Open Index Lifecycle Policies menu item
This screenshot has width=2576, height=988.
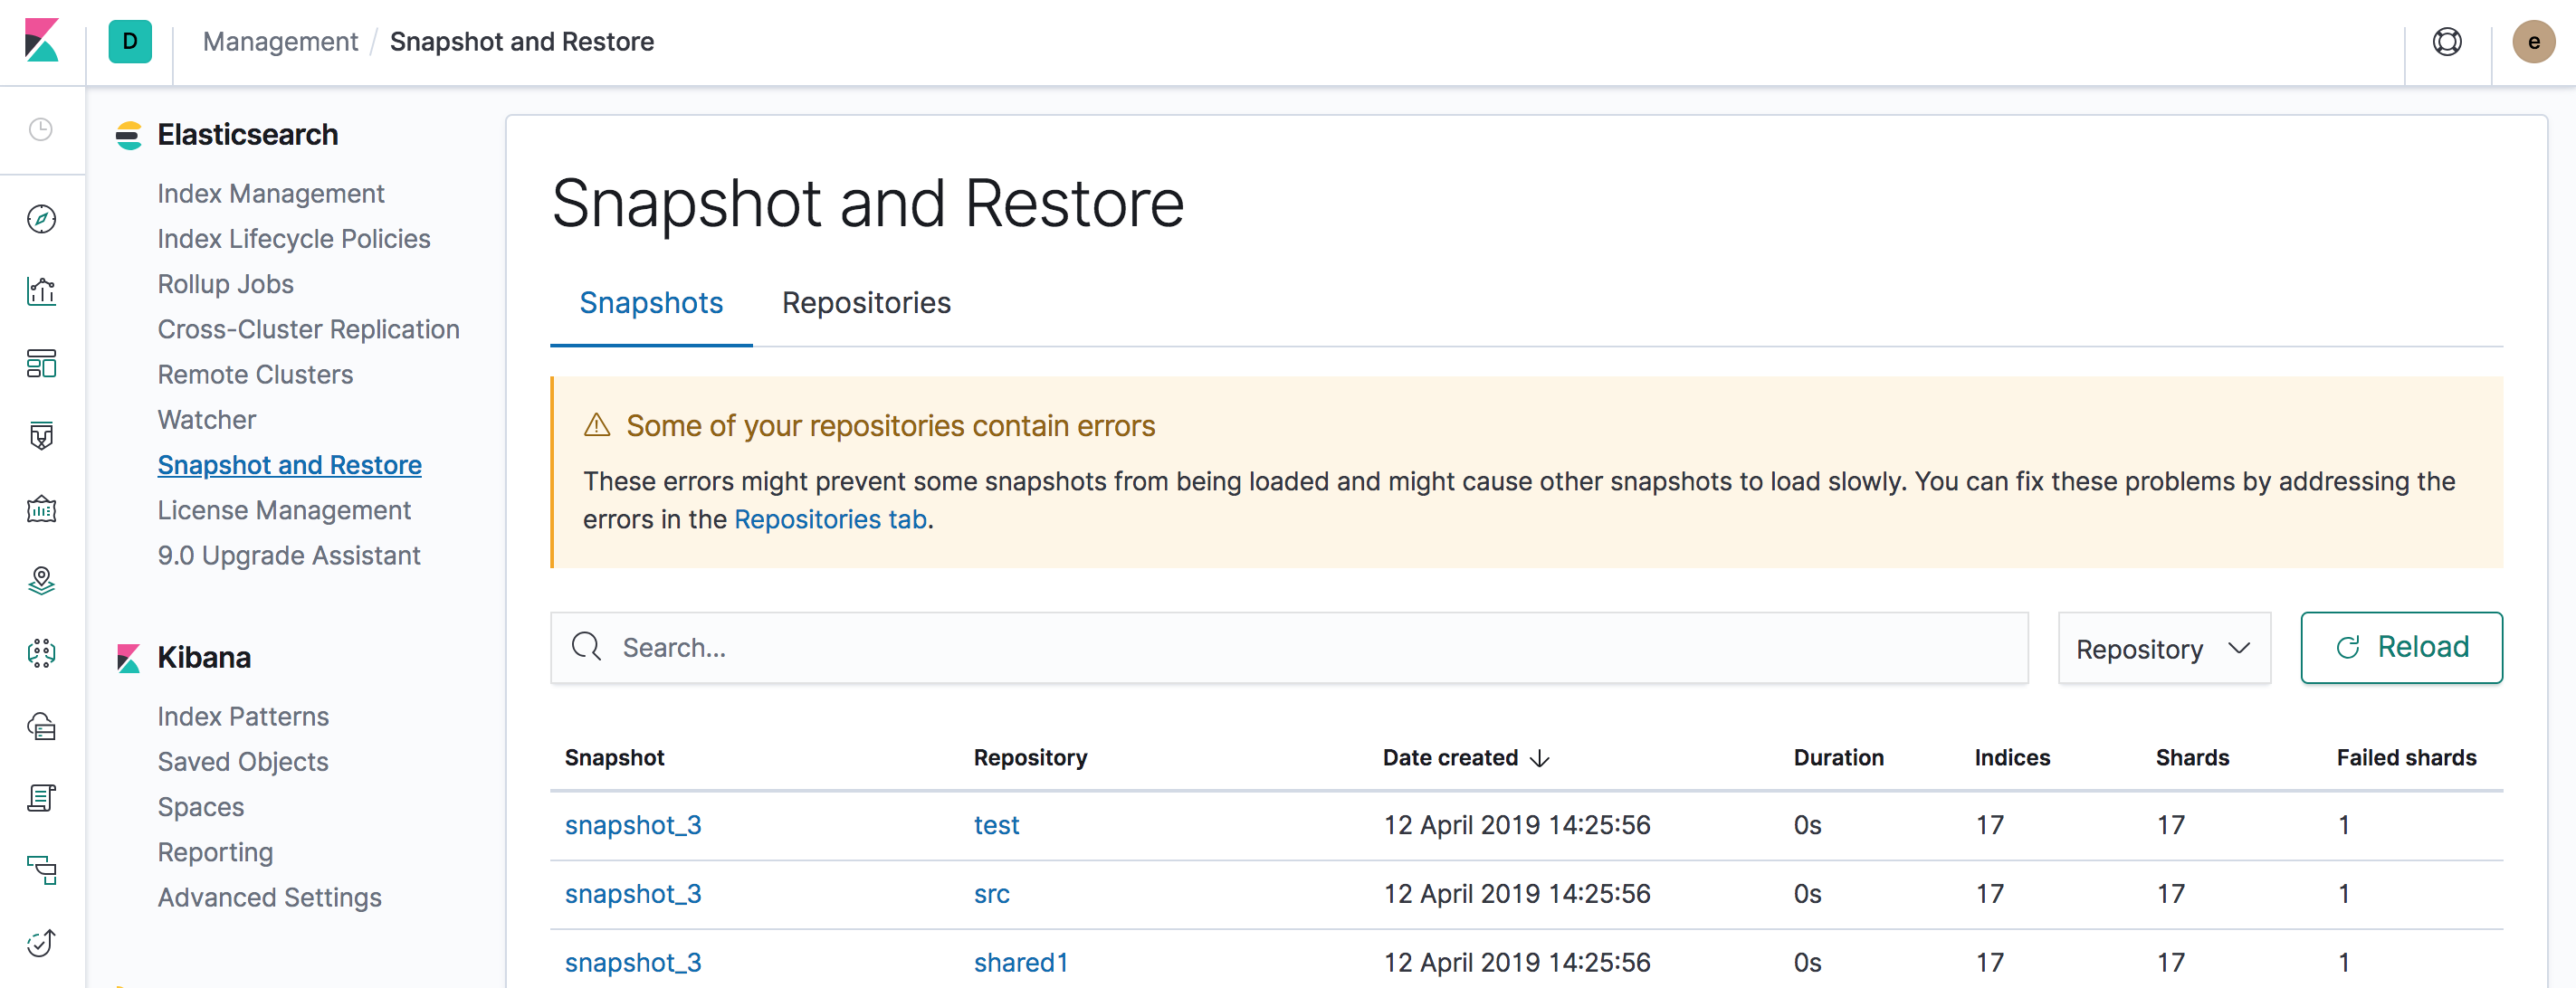click(x=293, y=239)
